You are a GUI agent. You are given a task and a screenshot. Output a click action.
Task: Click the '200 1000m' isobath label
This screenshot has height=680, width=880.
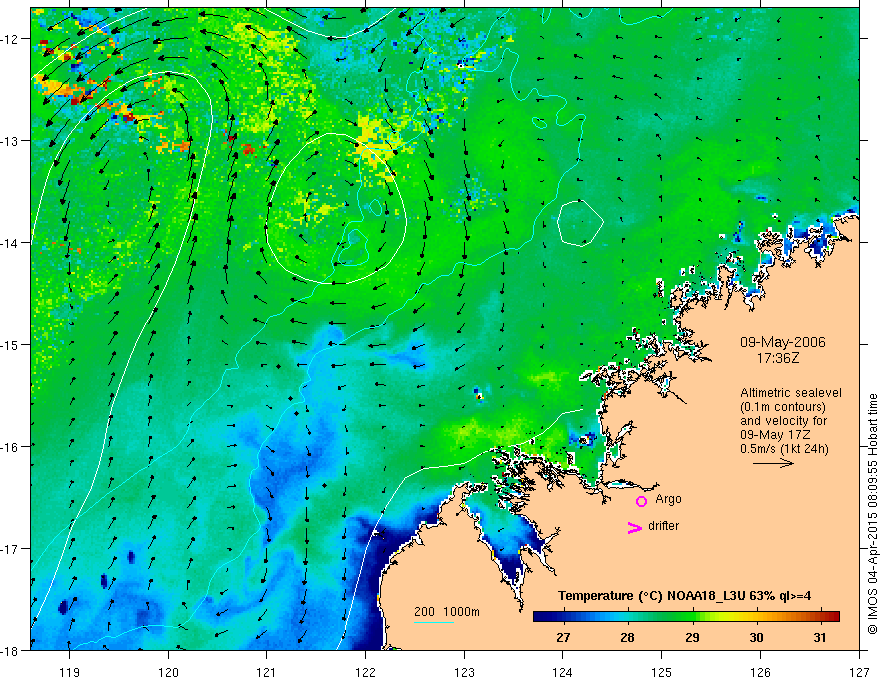(x=447, y=612)
